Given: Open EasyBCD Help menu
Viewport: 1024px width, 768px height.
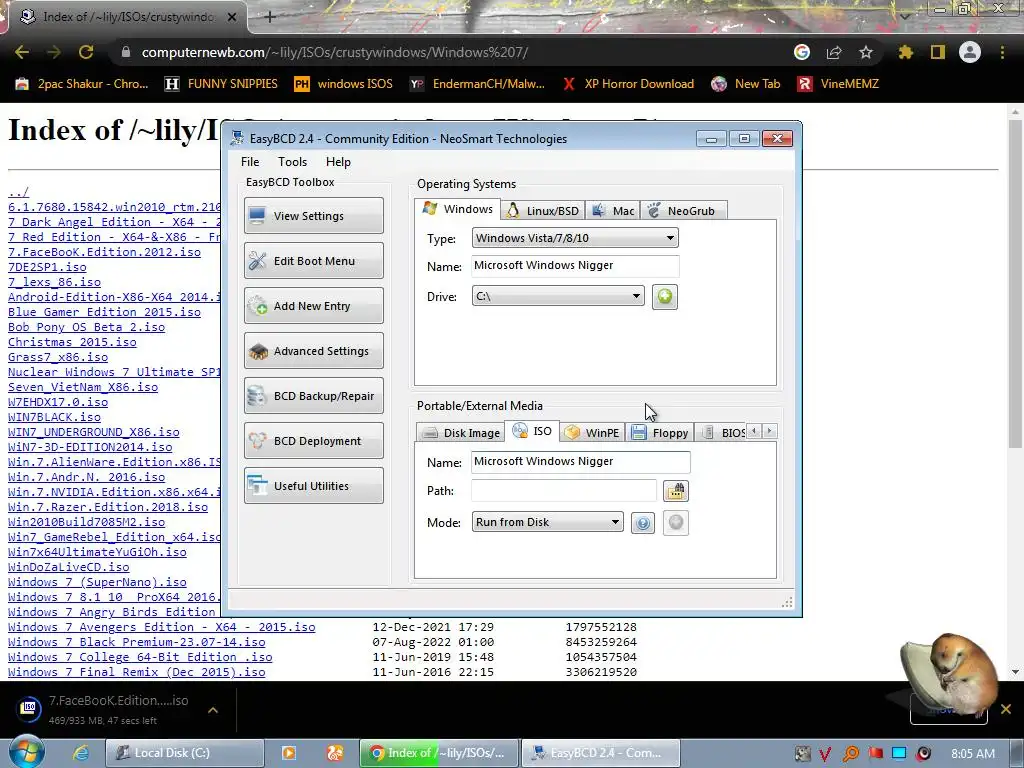Looking at the screenshot, I should point(338,162).
